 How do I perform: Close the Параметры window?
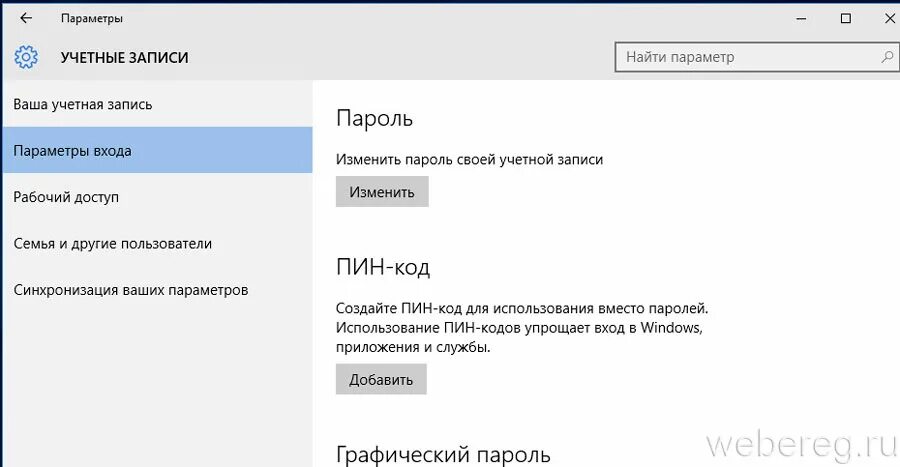[x=889, y=18]
